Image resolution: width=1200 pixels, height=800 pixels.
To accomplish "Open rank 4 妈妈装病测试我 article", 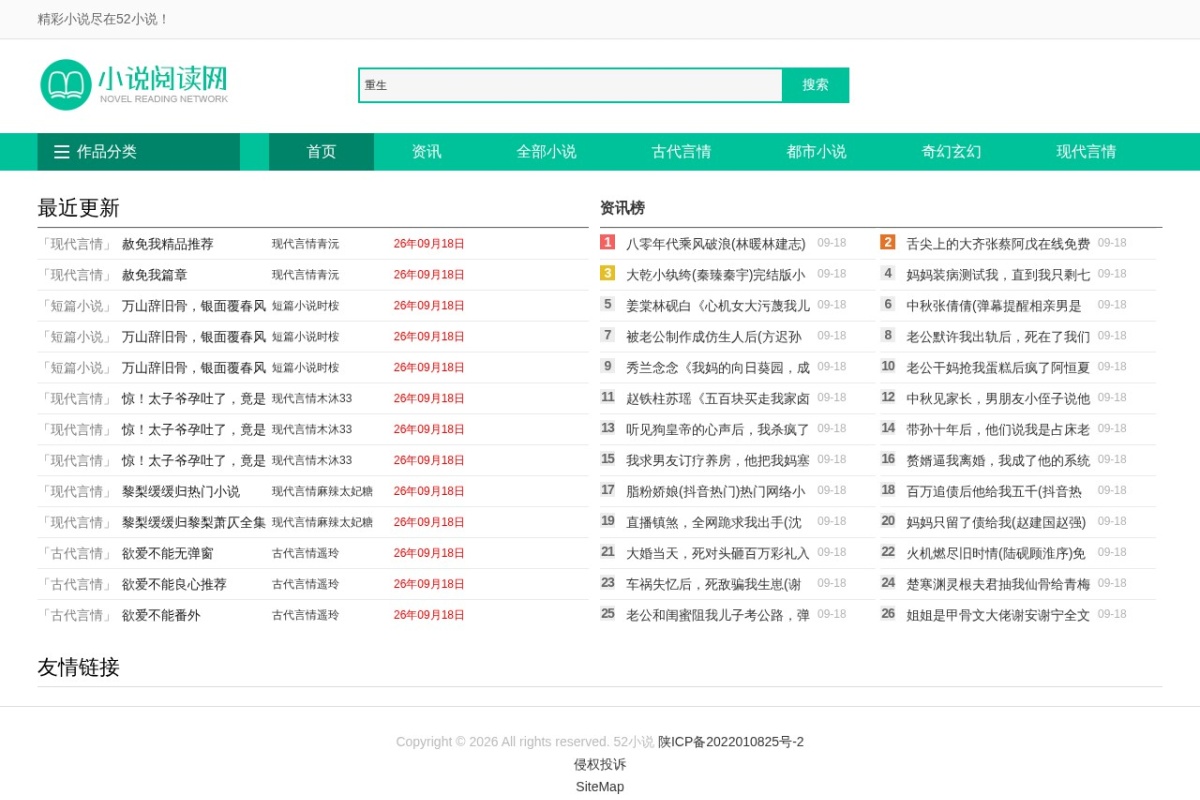I will pyautogui.click(x=998, y=275).
